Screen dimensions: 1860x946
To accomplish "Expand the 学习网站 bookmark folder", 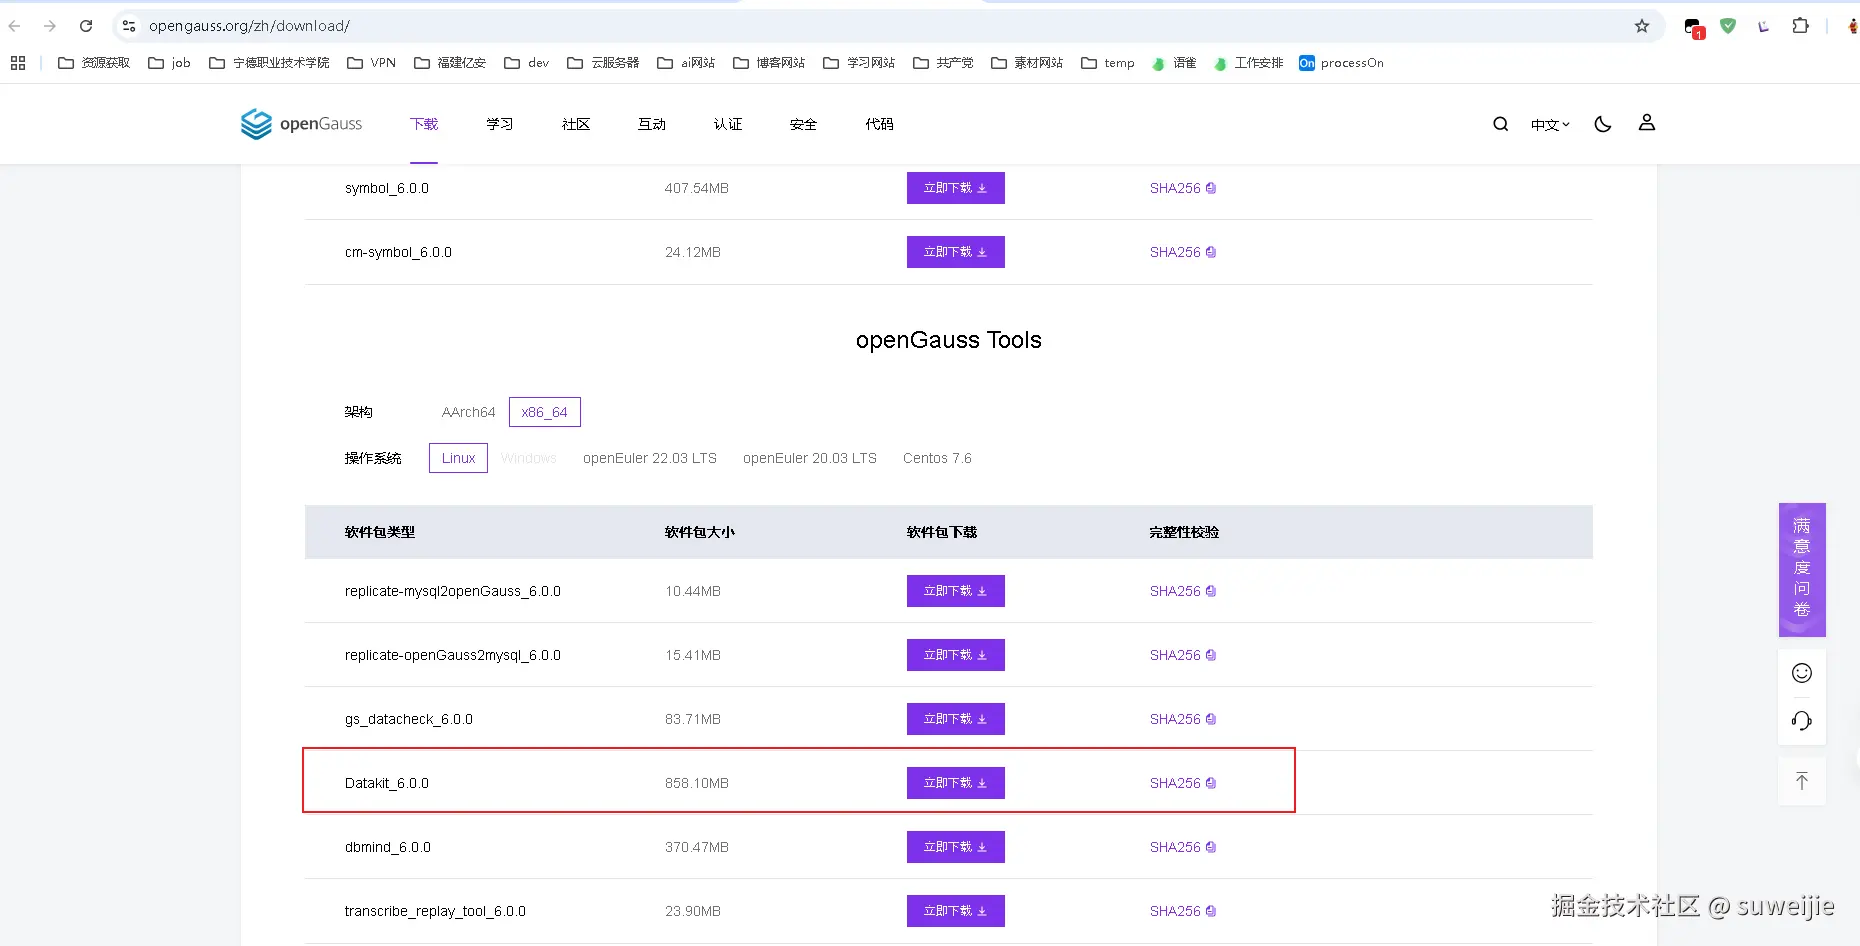I will point(859,63).
